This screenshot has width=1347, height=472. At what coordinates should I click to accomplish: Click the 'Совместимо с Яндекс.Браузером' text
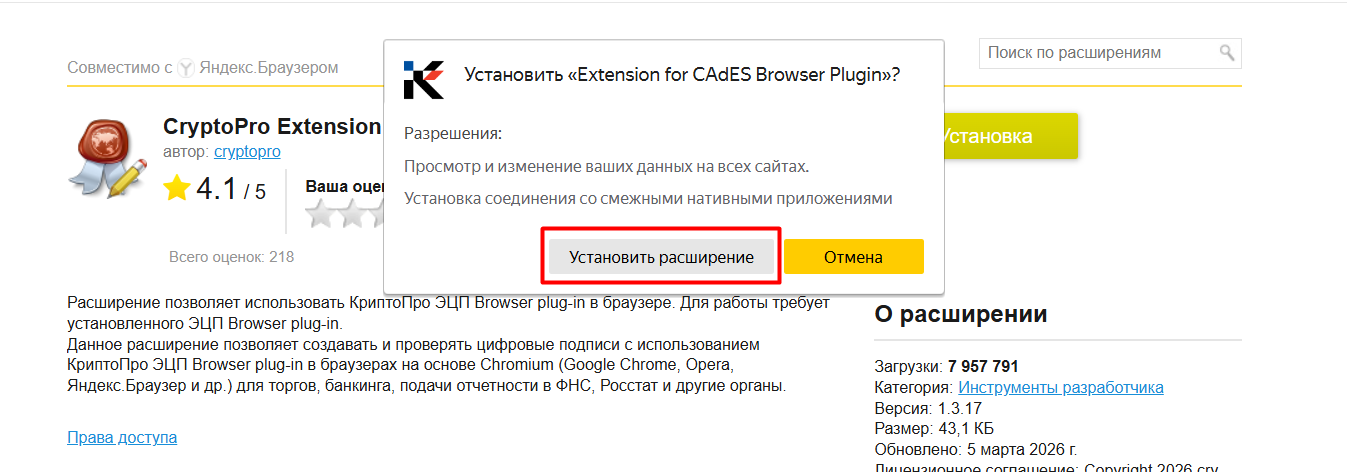(x=203, y=68)
